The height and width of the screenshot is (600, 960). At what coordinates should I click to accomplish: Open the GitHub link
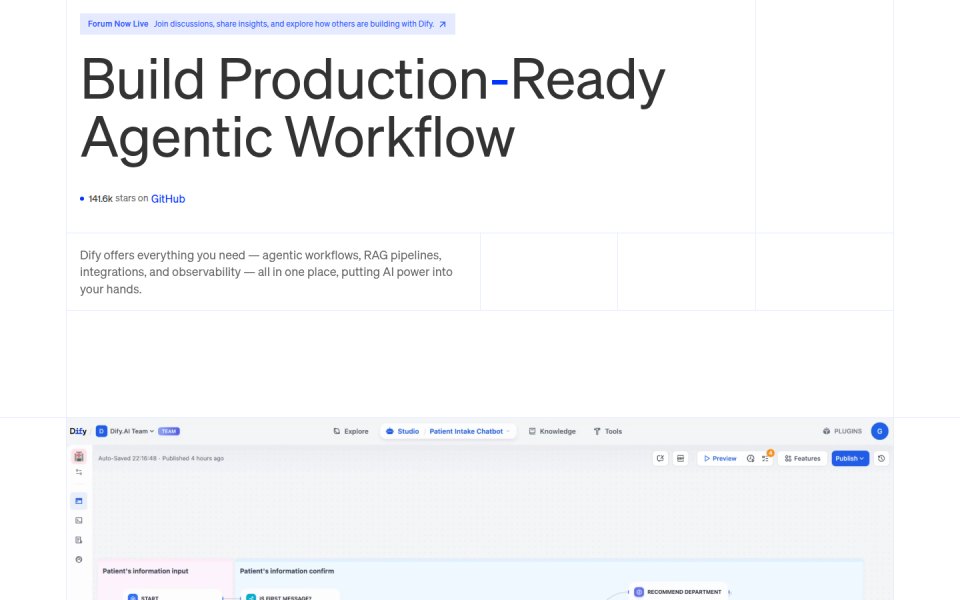pyautogui.click(x=168, y=198)
